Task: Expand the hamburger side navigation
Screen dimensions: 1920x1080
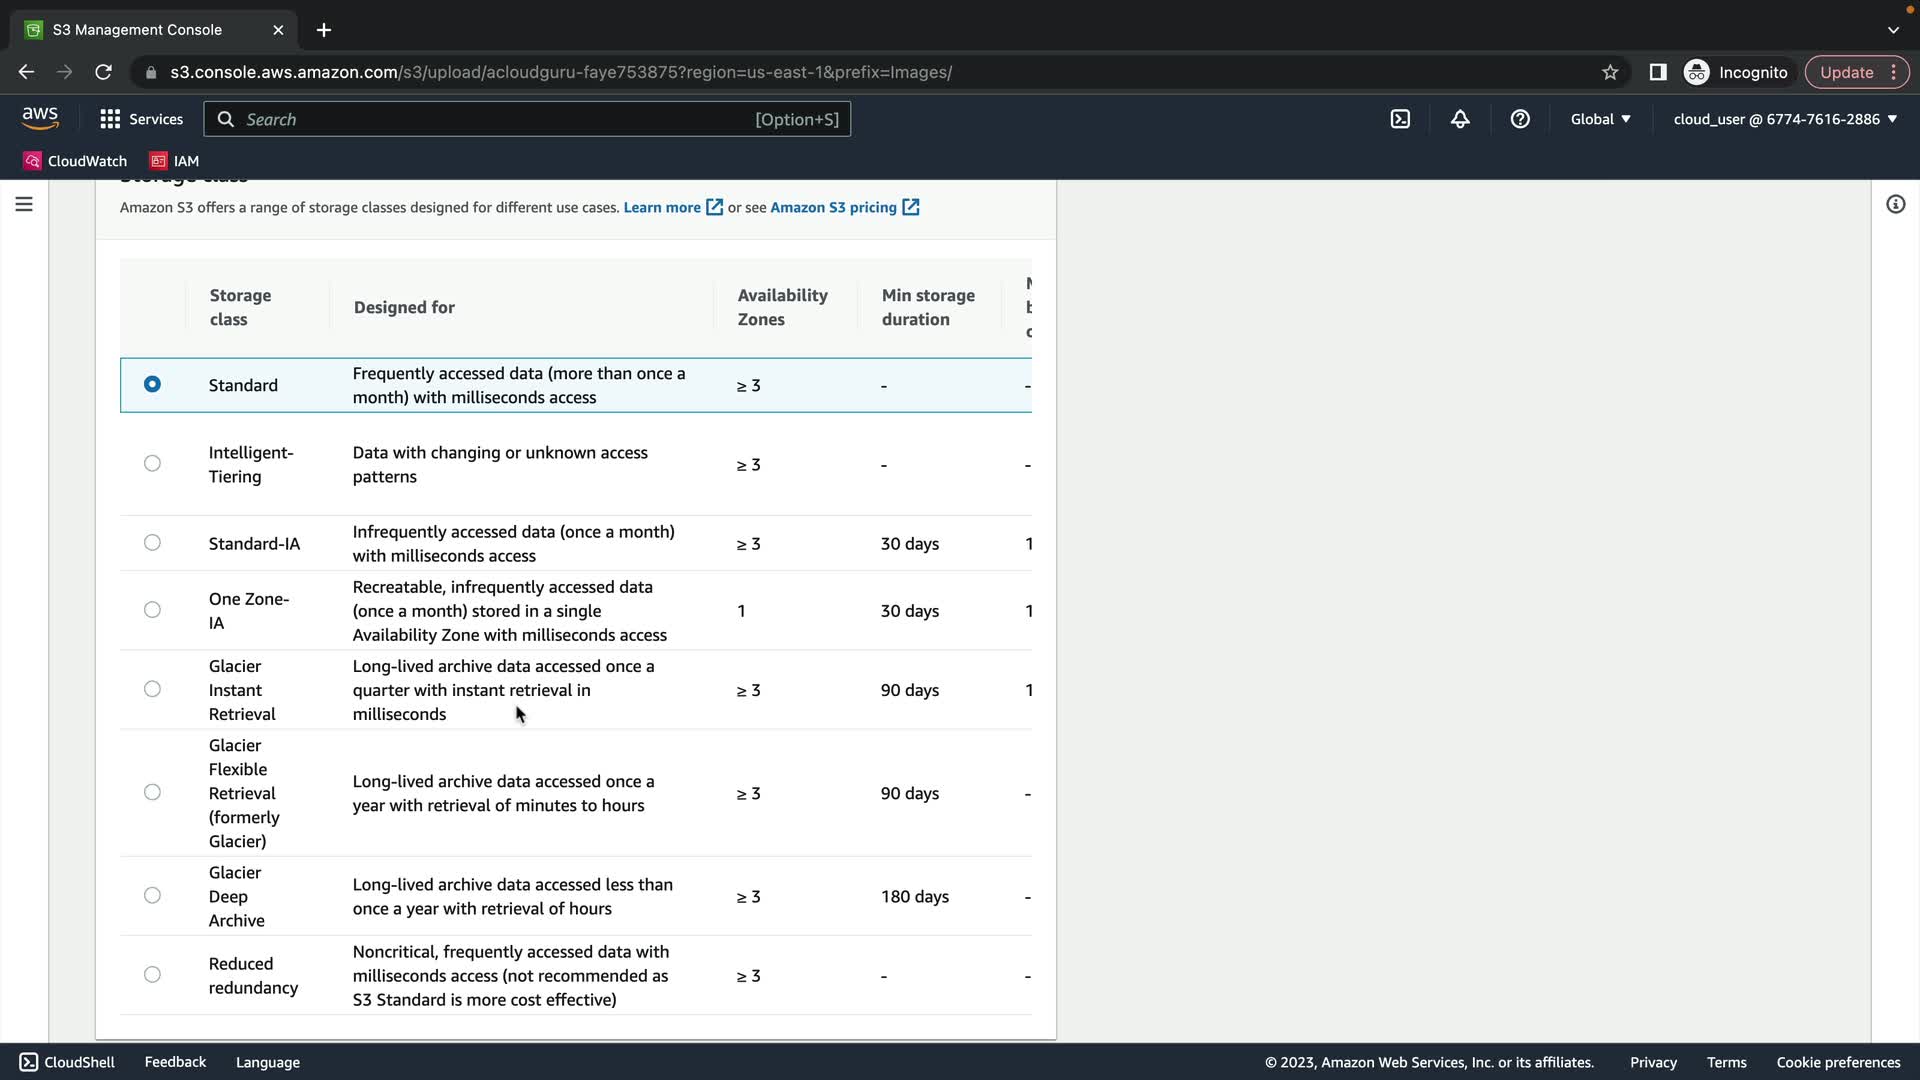Action: tap(24, 204)
